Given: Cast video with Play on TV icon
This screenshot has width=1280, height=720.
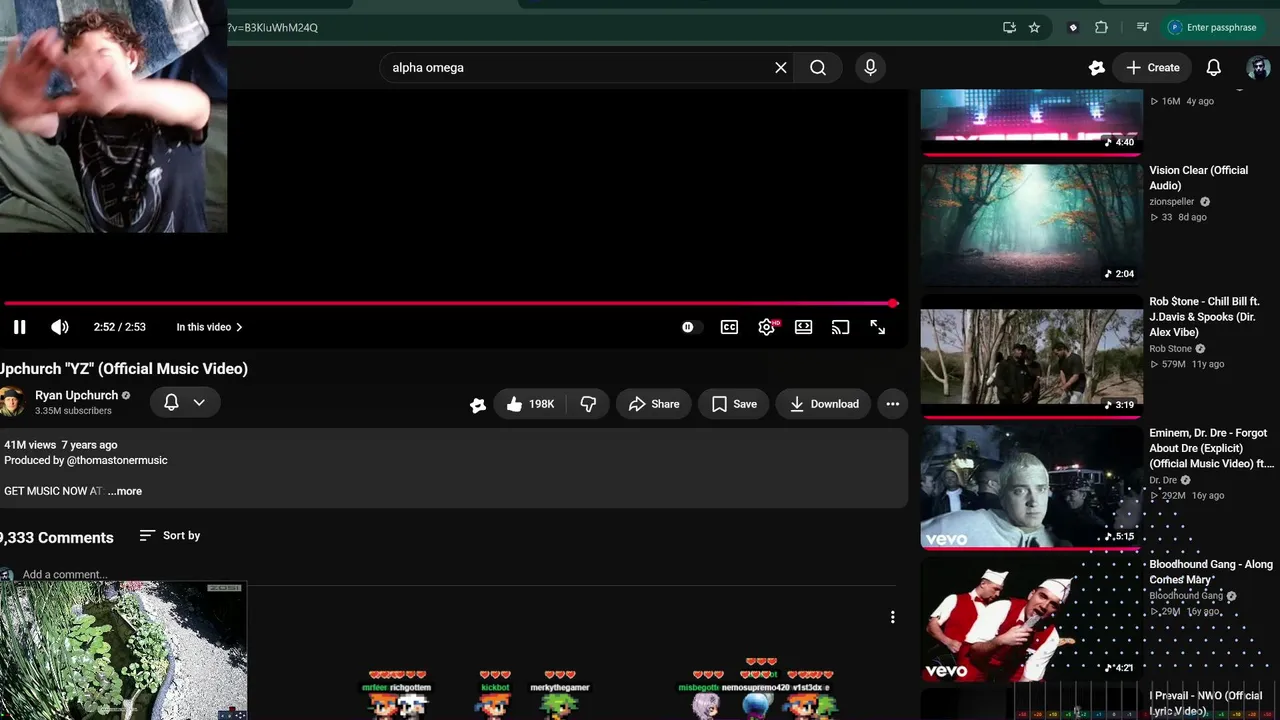Looking at the screenshot, I should tap(840, 327).
